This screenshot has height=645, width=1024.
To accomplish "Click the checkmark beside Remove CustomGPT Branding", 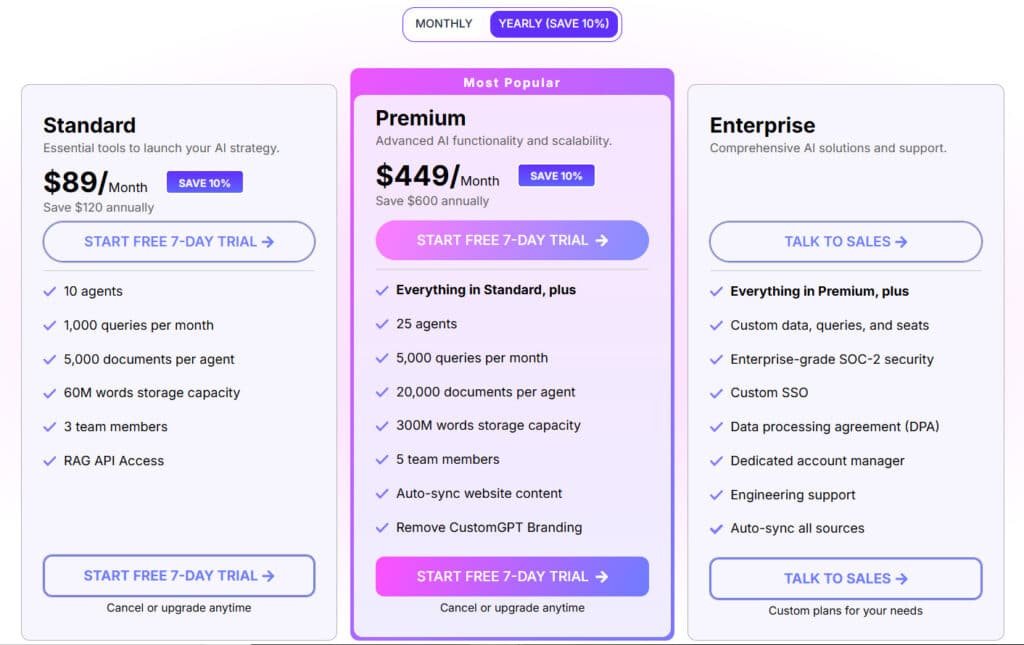I will click(382, 528).
